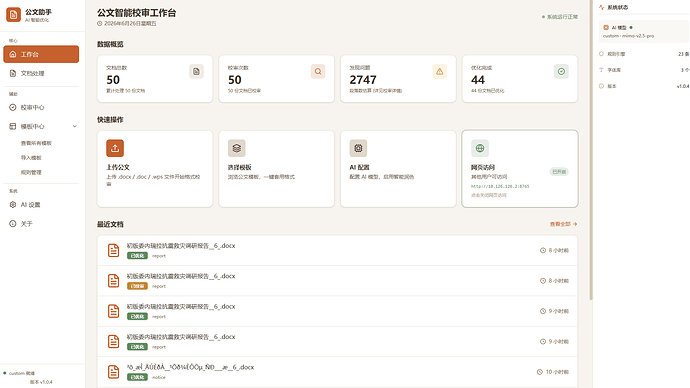
Task: Click the warning triangle icon beside 2747
Action: [x=440, y=71]
